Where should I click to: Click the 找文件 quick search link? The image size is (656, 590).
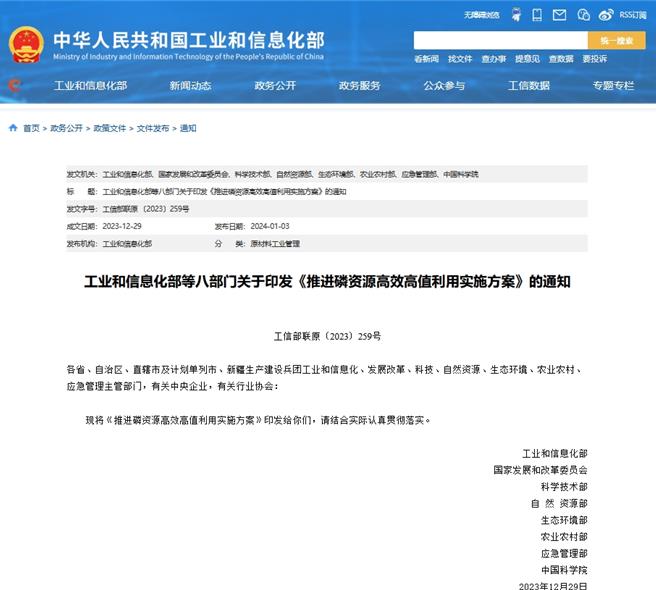[460, 59]
